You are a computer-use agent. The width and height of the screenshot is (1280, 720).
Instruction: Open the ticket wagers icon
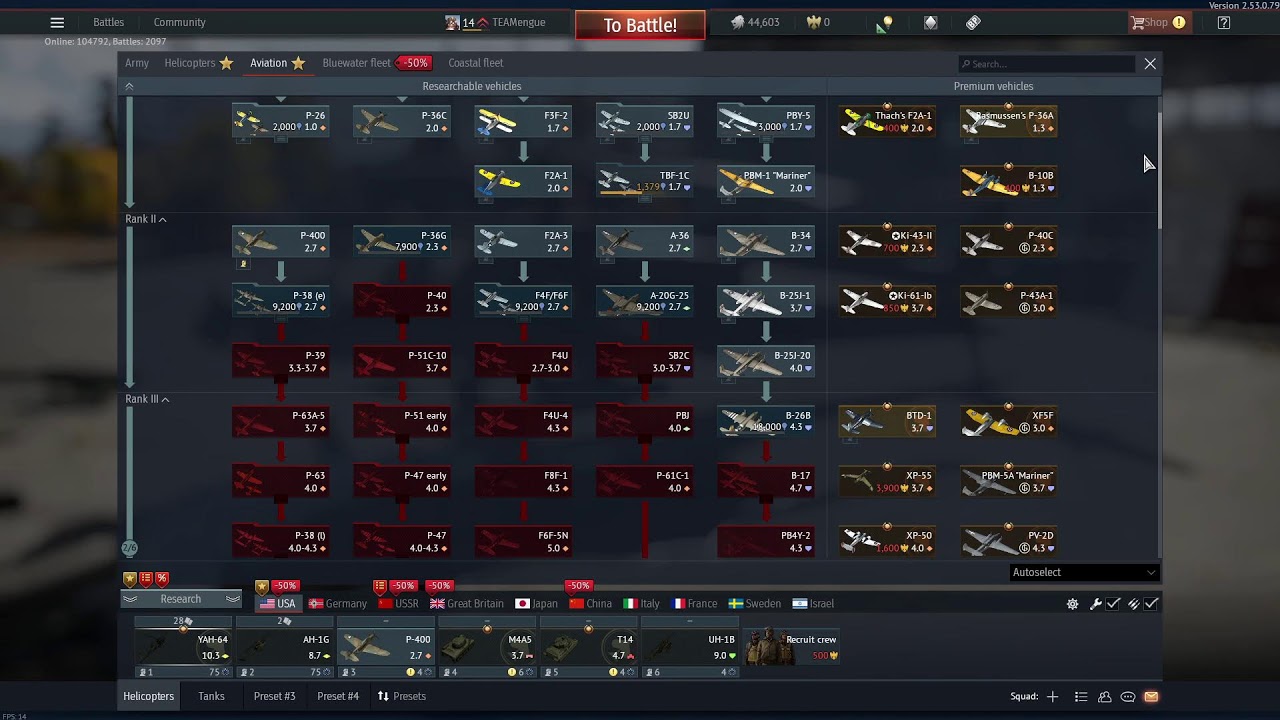(x=973, y=22)
